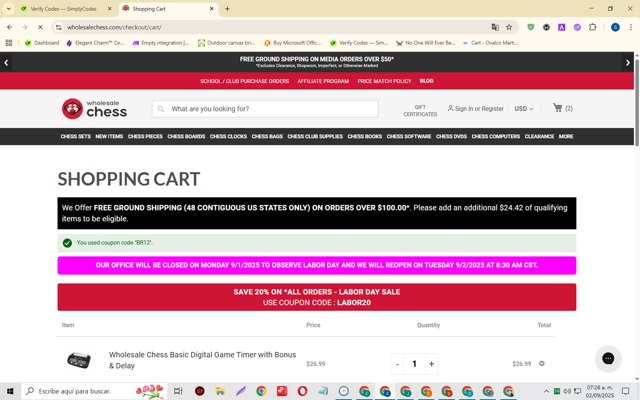Open the Gorgias chat bubble
Screen dimensions: 640x400
click(608, 358)
